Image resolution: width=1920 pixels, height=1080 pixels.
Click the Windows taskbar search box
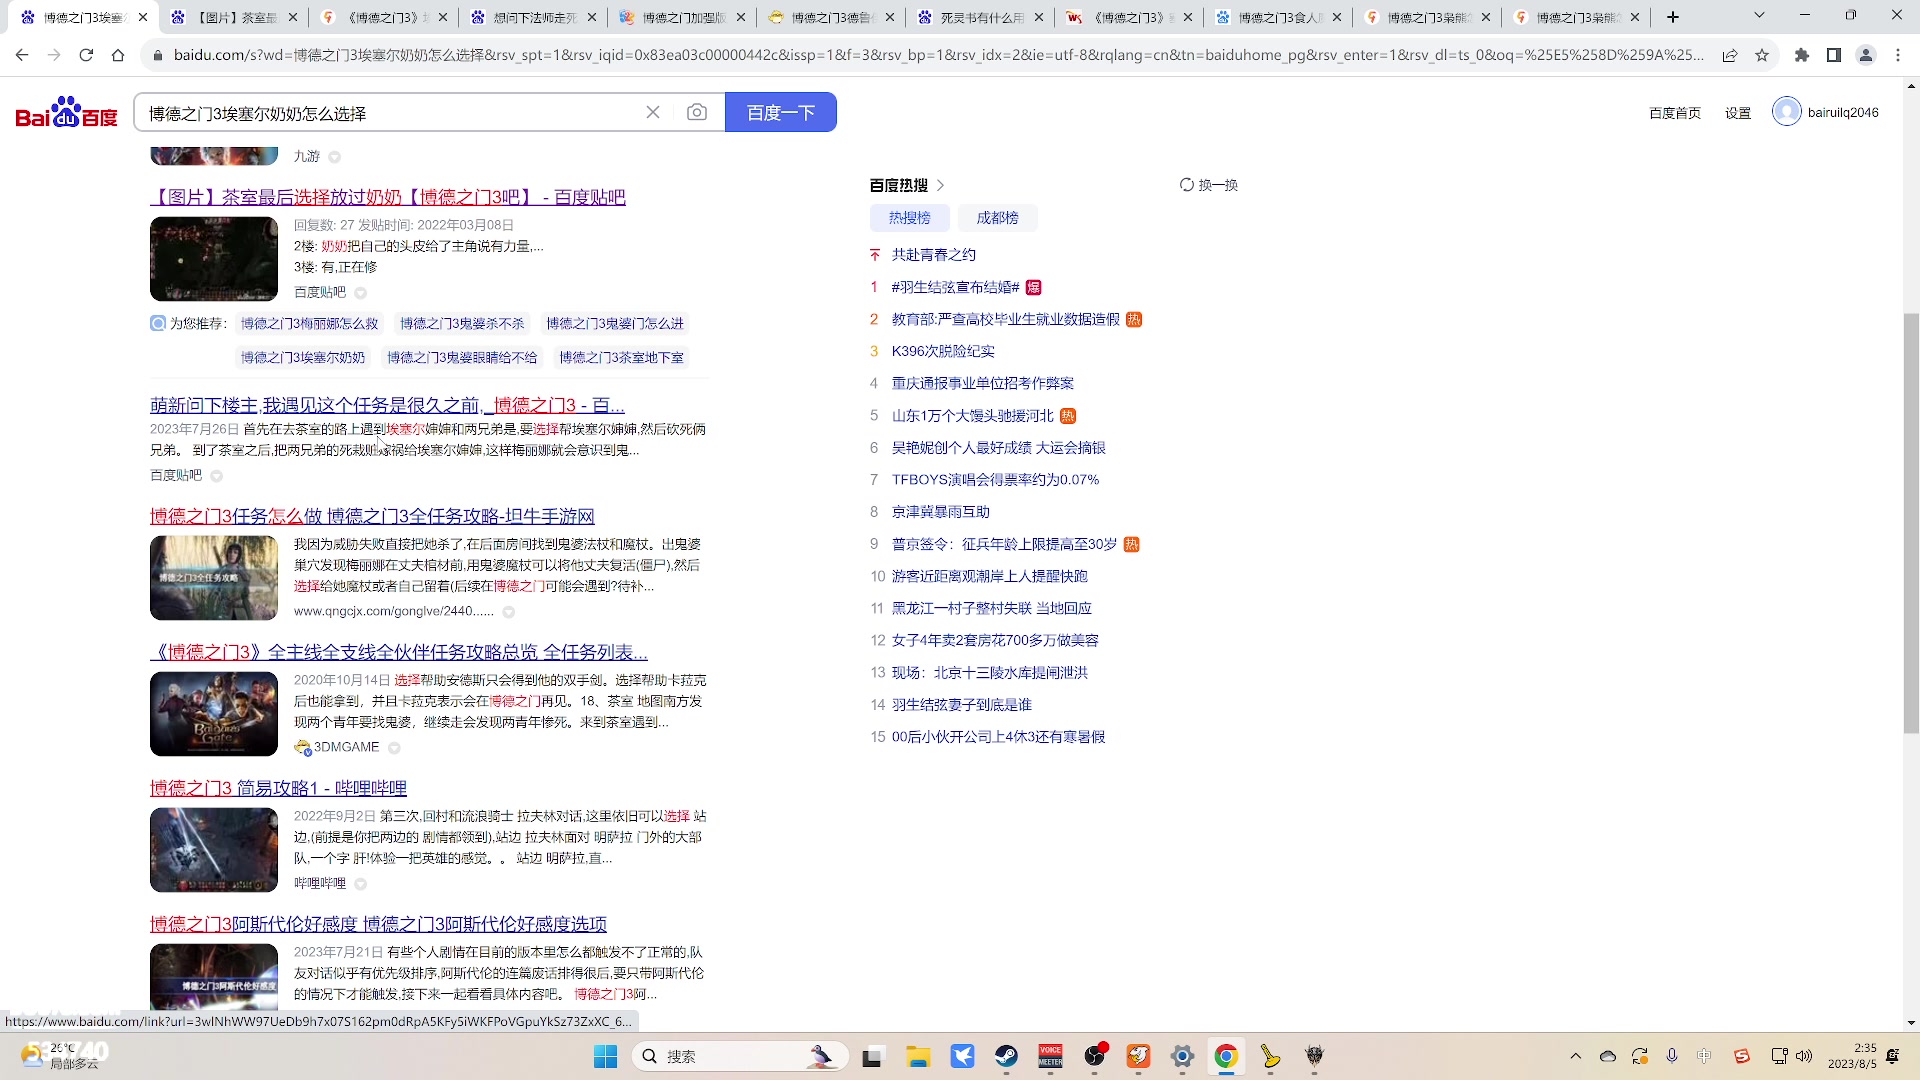tap(740, 1056)
